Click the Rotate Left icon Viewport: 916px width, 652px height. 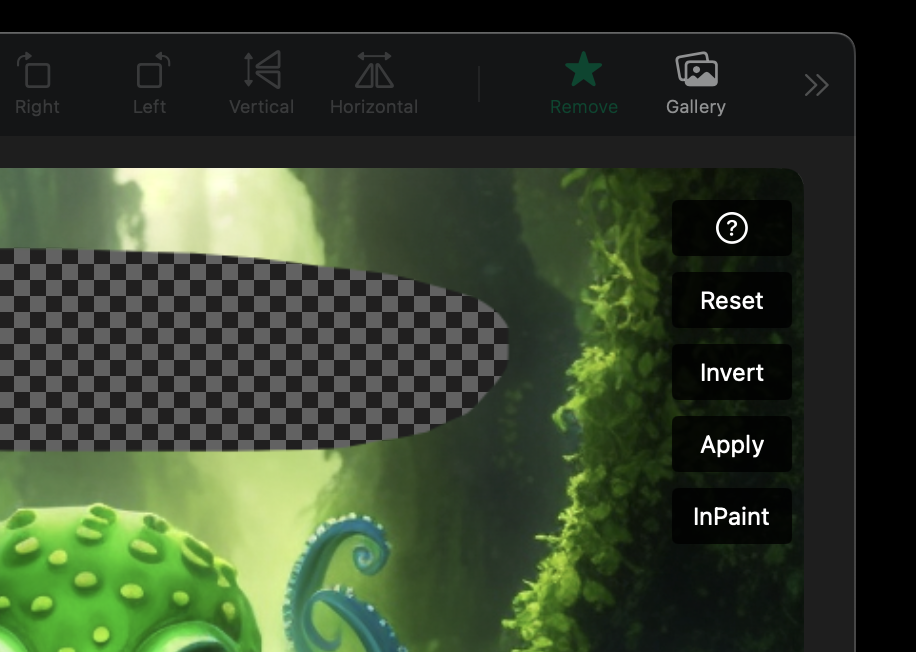151,72
